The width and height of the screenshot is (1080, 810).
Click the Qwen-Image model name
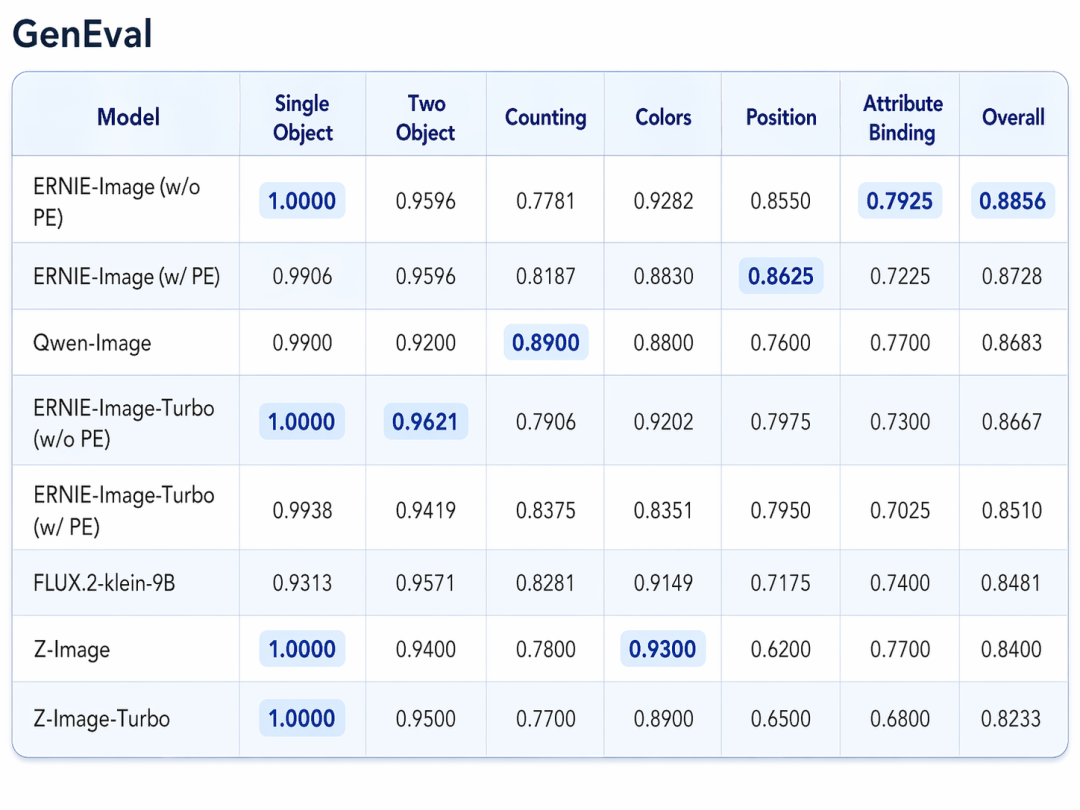click(x=92, y=343)
